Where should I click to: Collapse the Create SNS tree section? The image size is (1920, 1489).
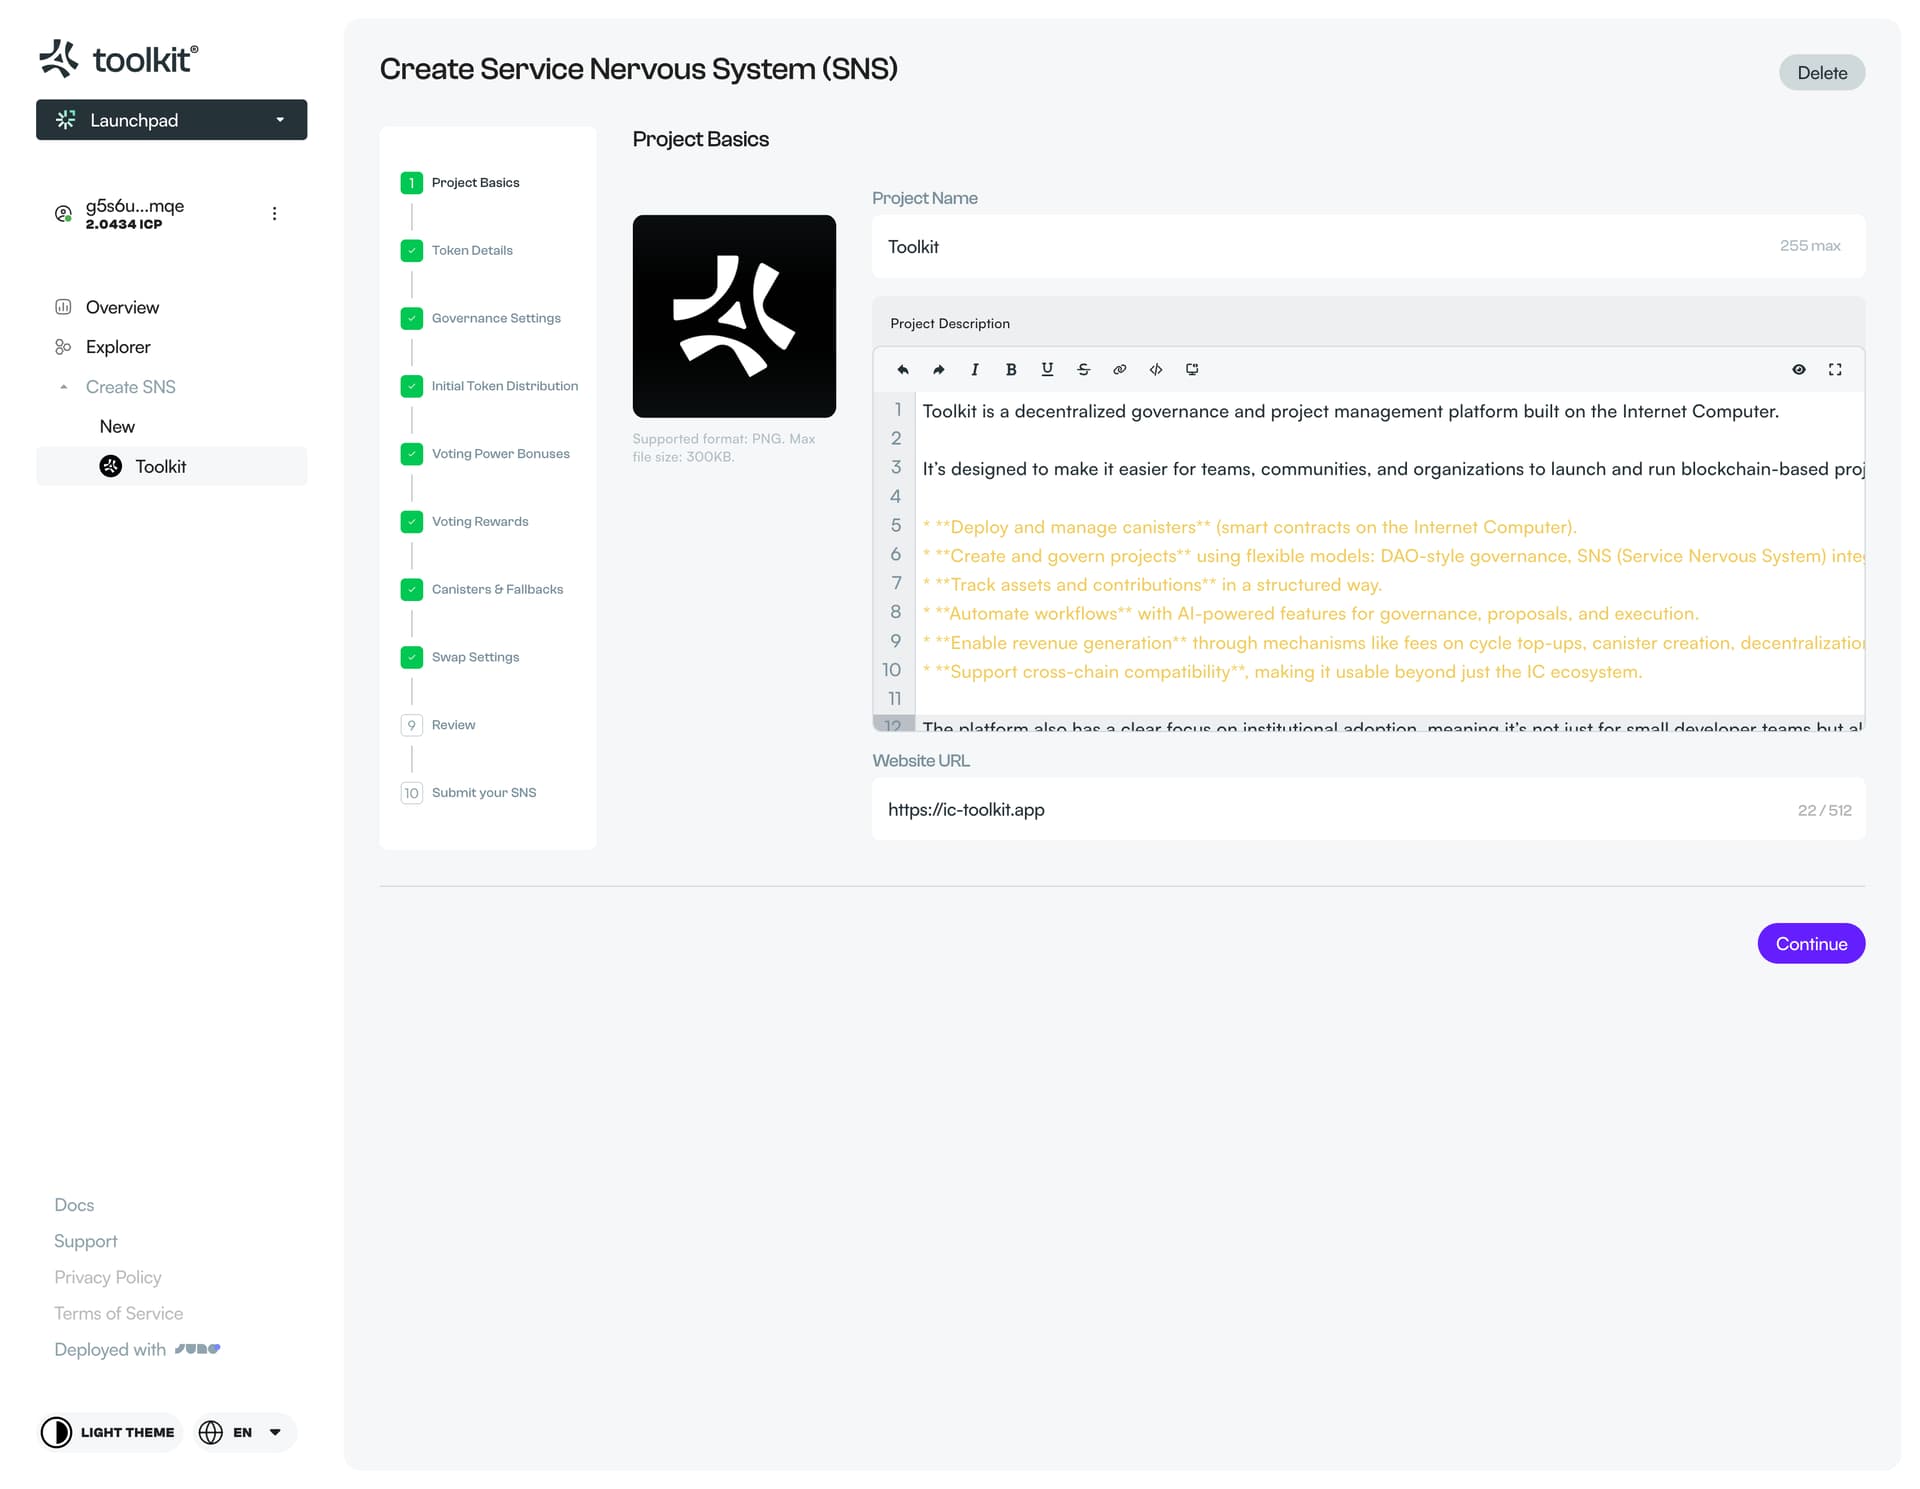64,387
